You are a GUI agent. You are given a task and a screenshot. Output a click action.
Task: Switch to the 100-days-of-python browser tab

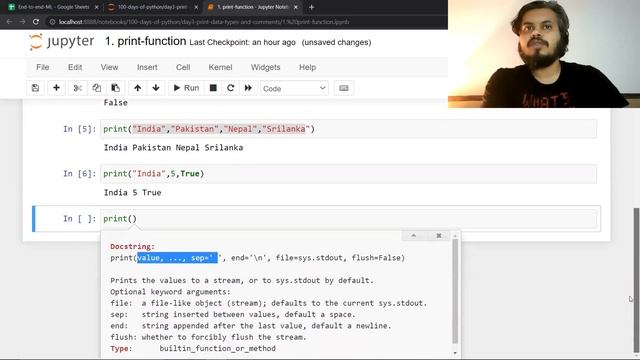pos(152,7)
